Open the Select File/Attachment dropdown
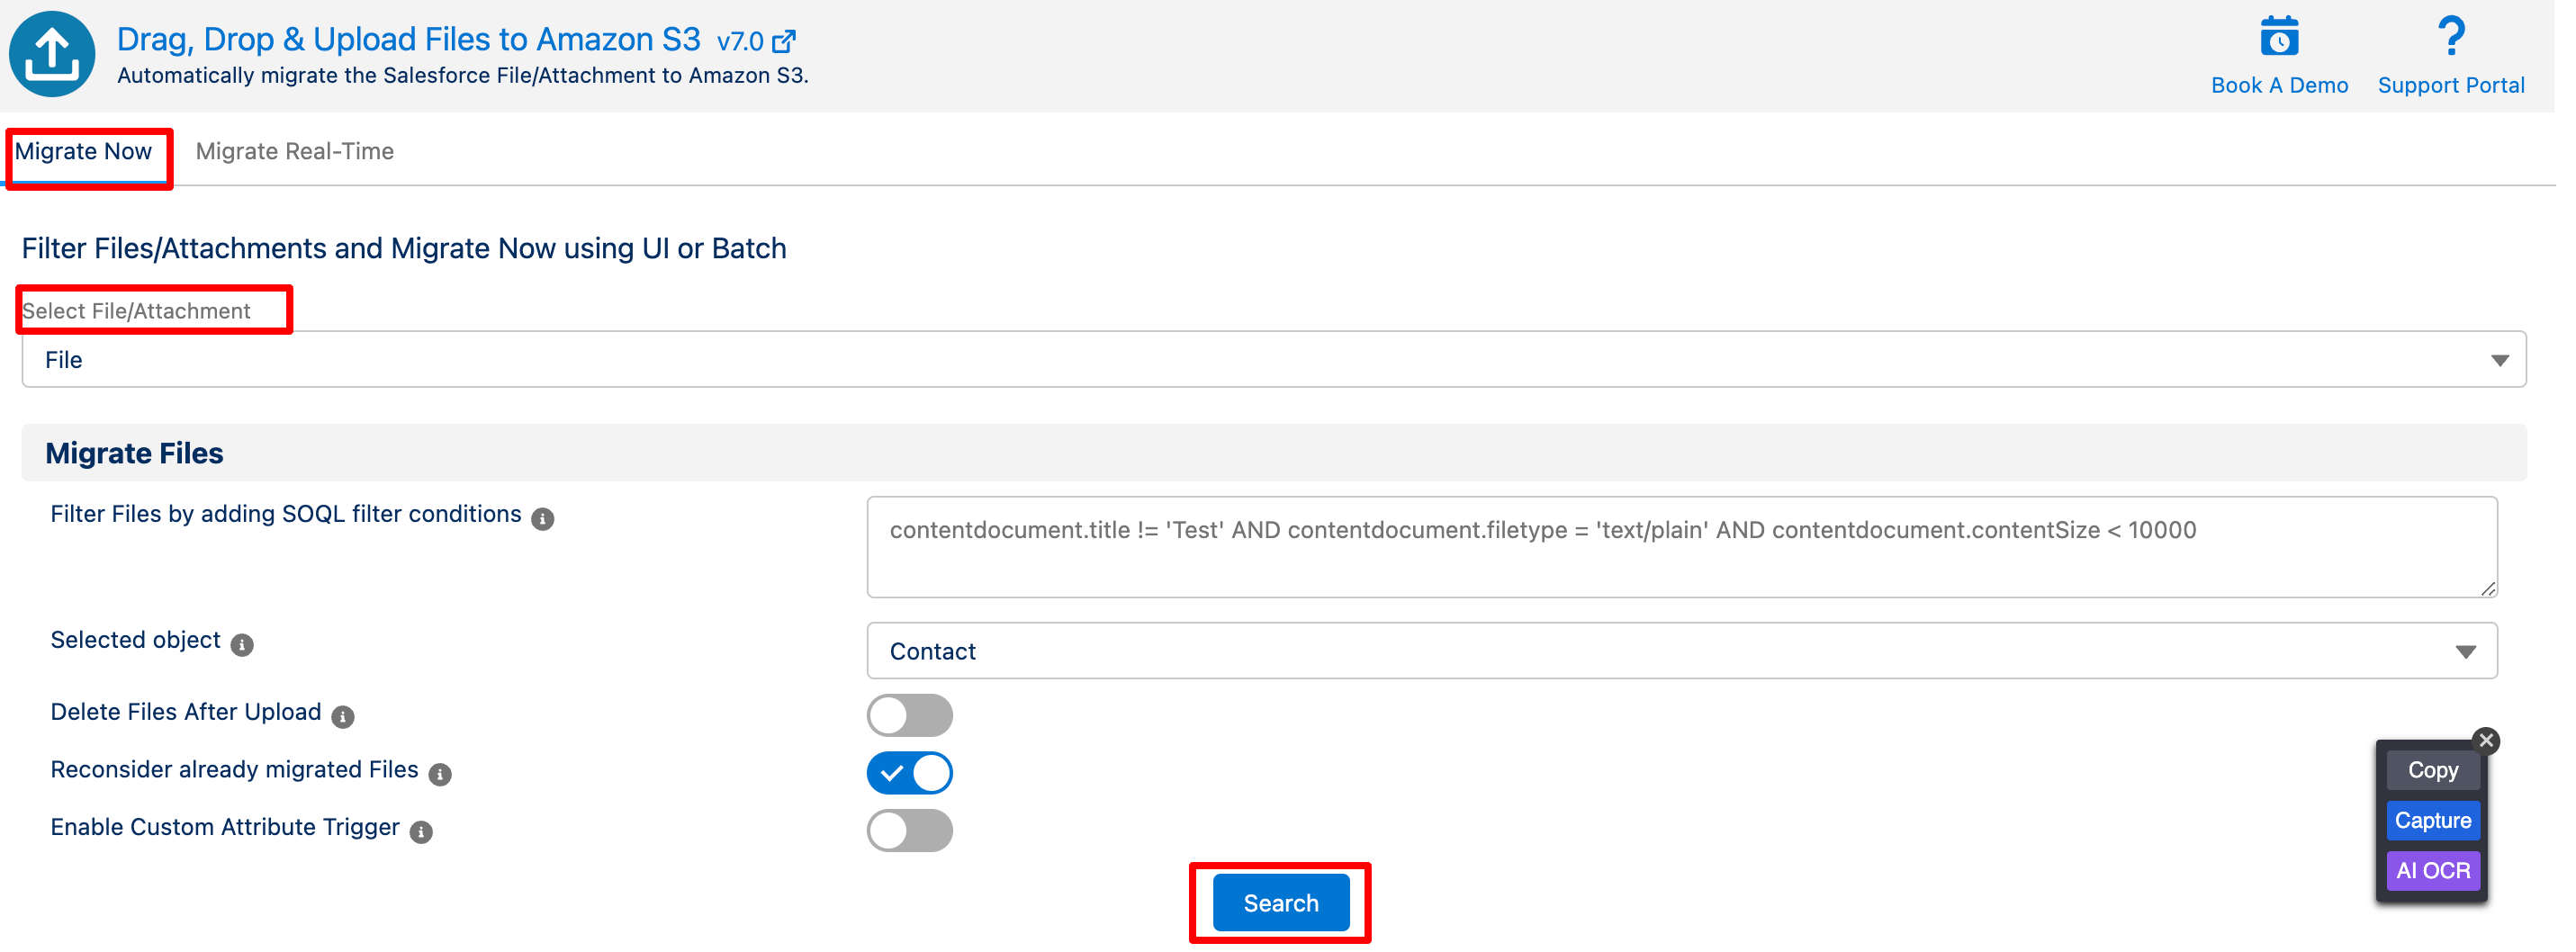 (x=1274, y=360)
